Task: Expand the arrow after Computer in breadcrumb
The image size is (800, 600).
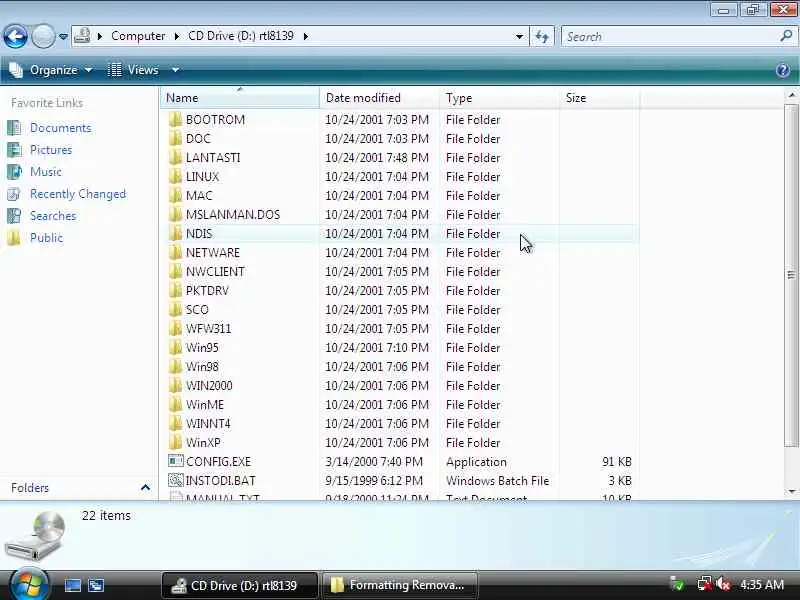Action: coord(177,37)
